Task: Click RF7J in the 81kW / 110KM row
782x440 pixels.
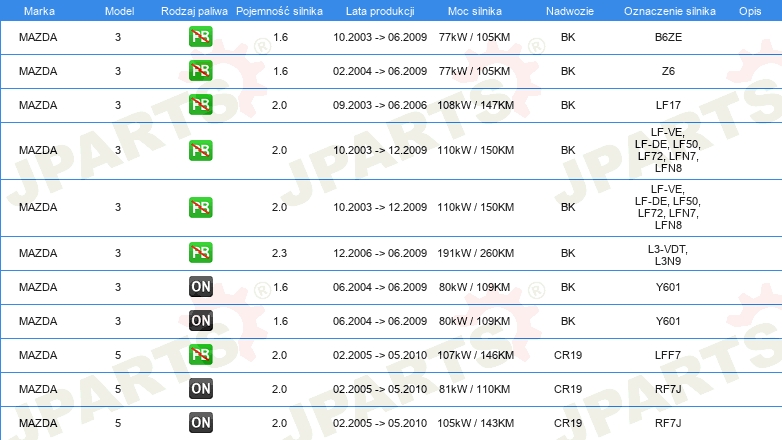Action: pos(668,389)
